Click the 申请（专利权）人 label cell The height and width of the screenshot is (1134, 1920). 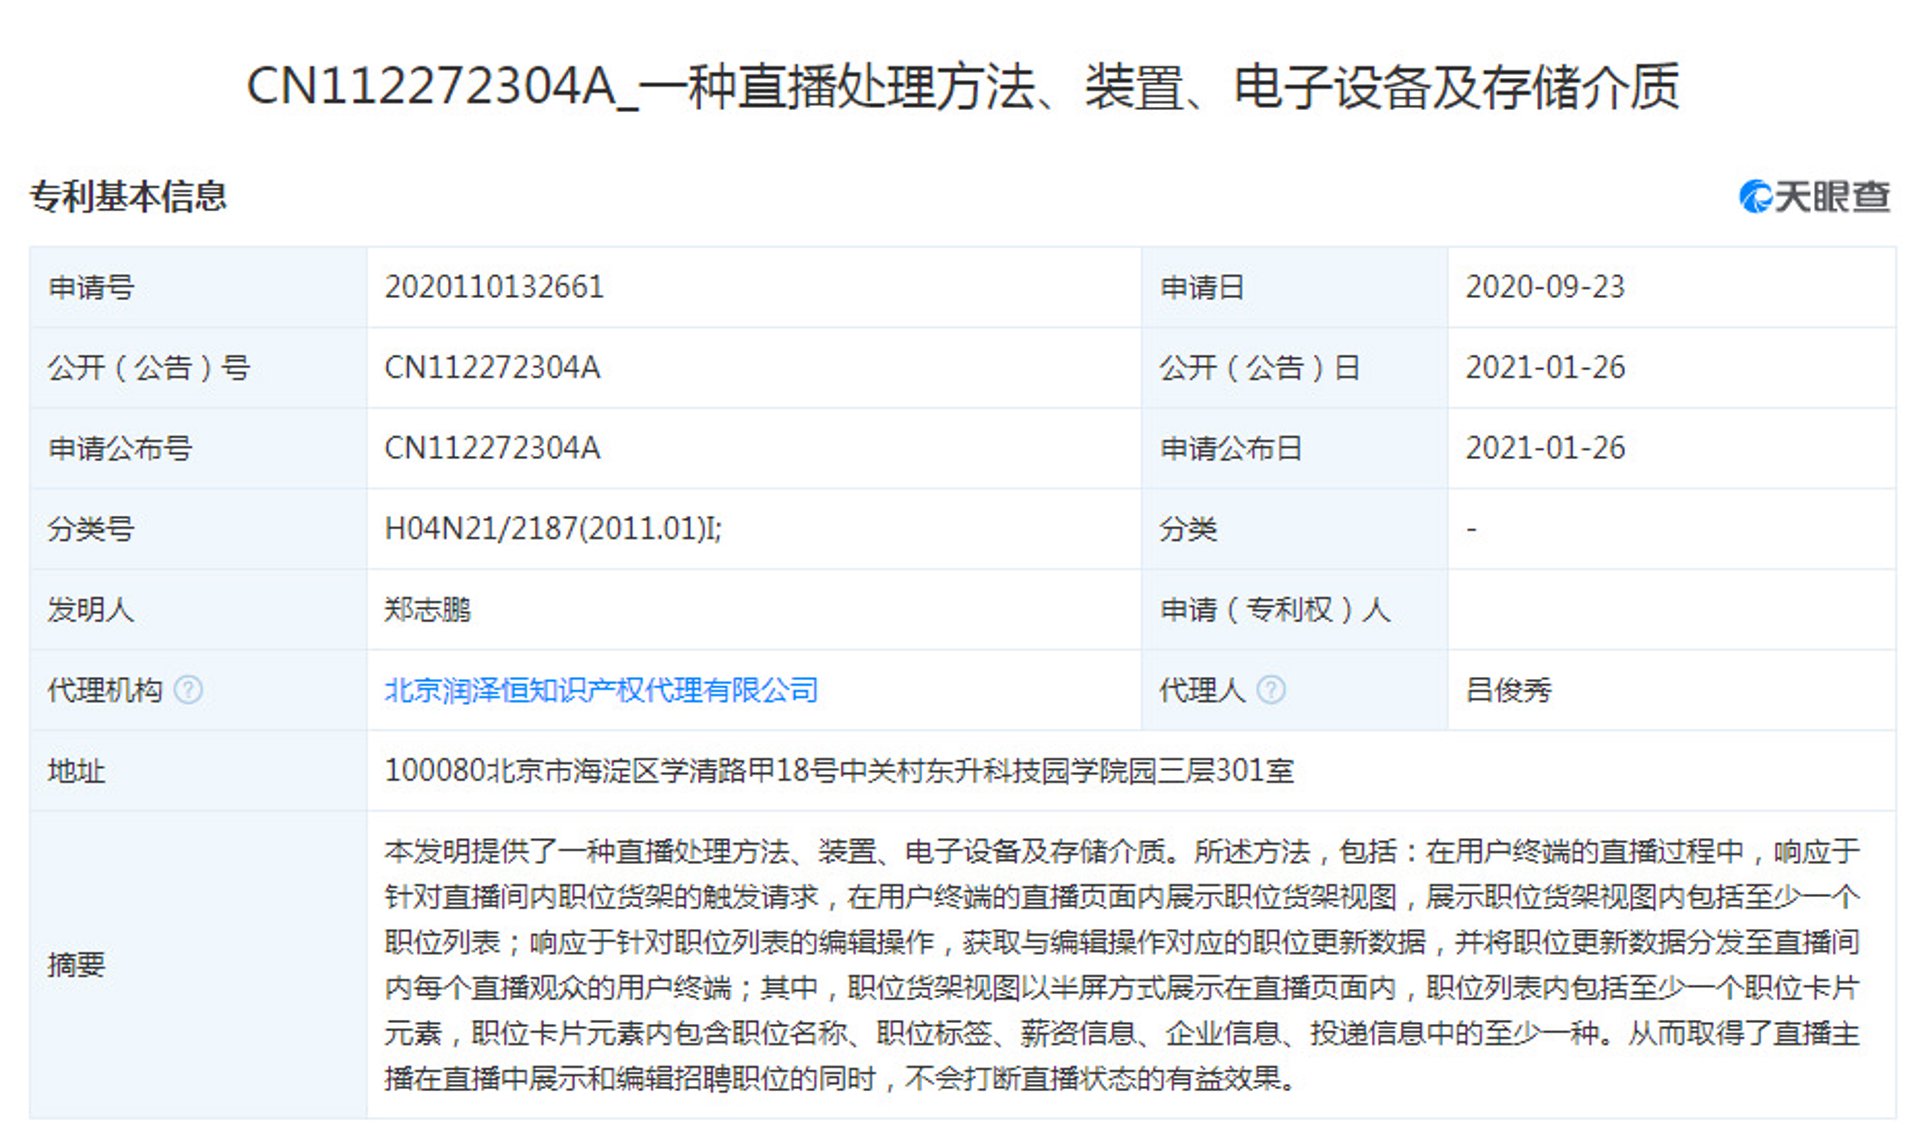(x=1294, y=609)
